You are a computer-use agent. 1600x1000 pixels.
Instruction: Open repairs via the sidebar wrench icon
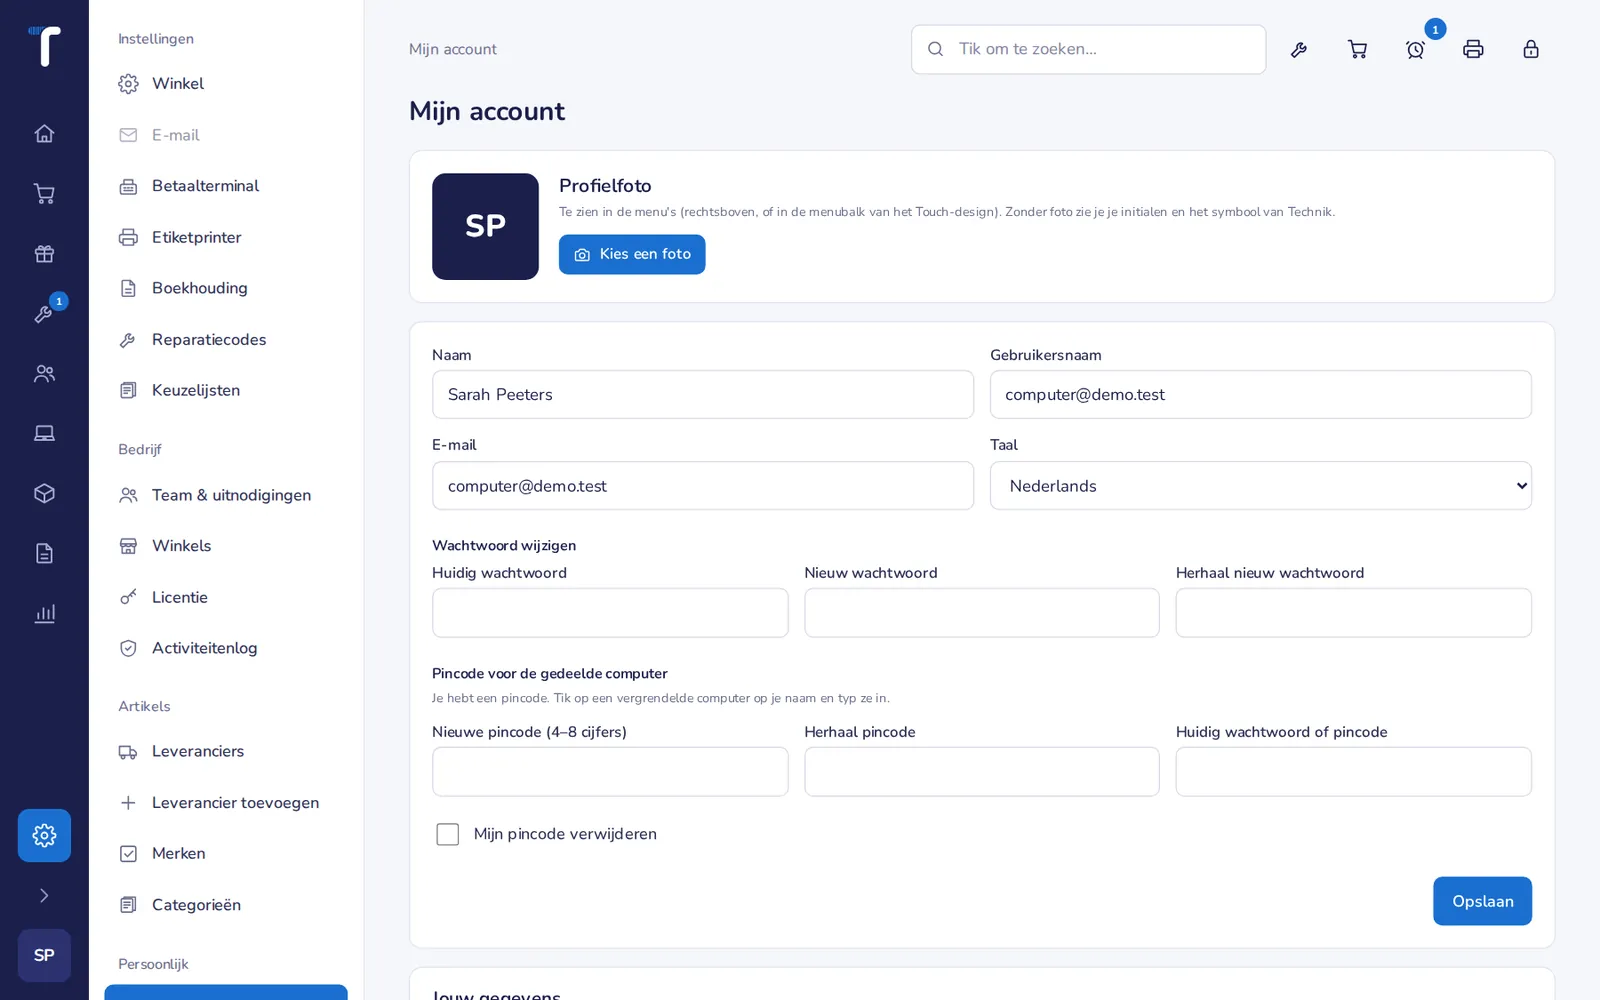click(x=44, y=313)
